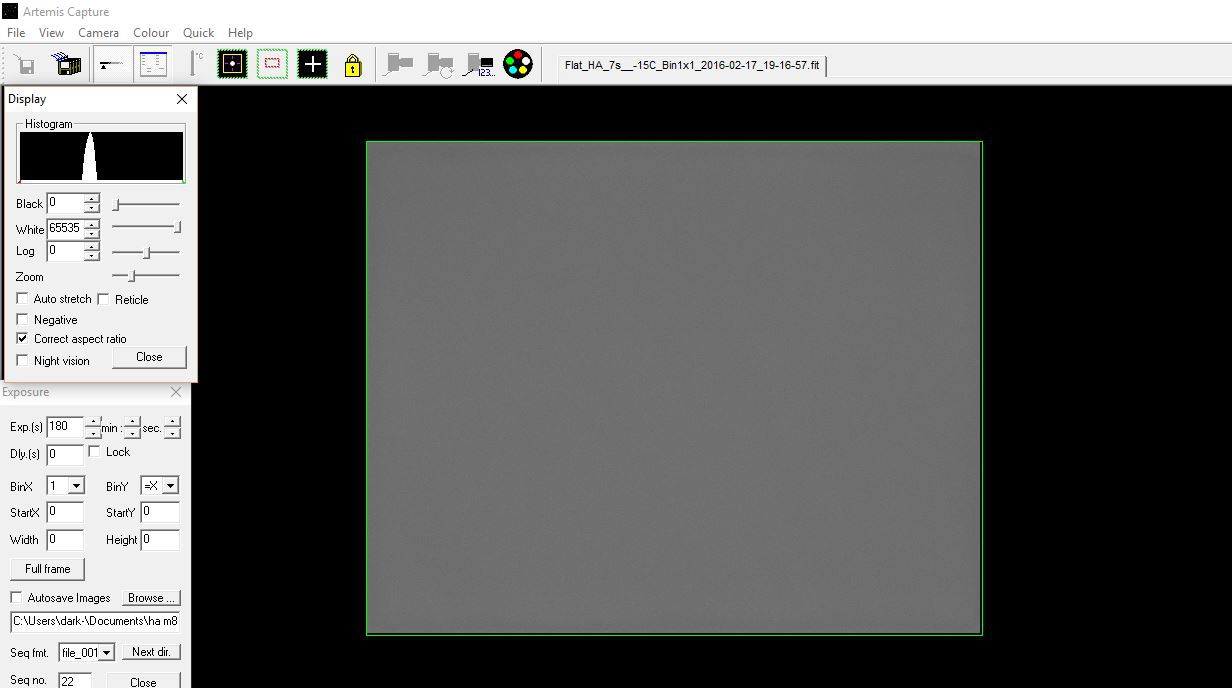Click the Height input field
The image size is (1232, 688).
click(x=160, y=540)
